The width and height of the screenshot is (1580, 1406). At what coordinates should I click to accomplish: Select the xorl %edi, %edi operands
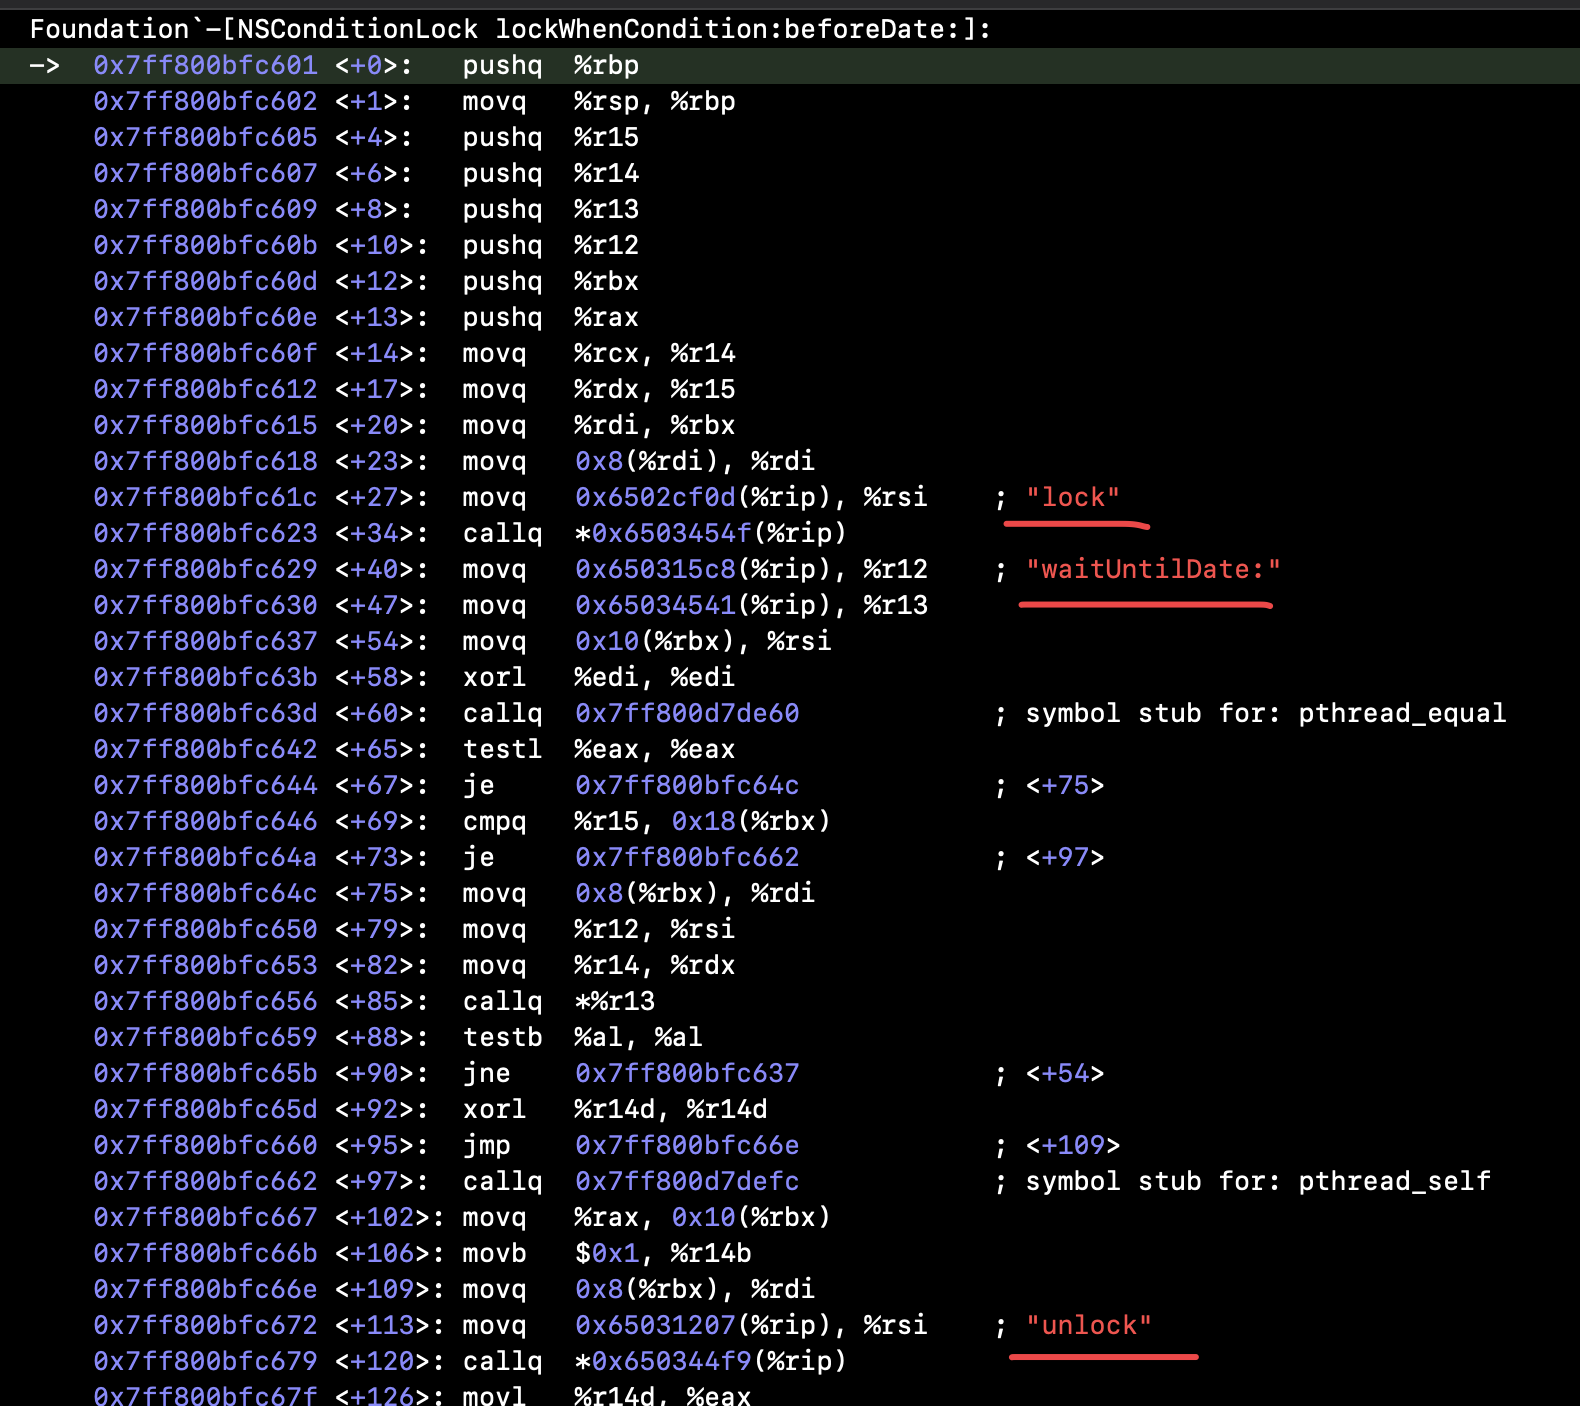point(654,678)
